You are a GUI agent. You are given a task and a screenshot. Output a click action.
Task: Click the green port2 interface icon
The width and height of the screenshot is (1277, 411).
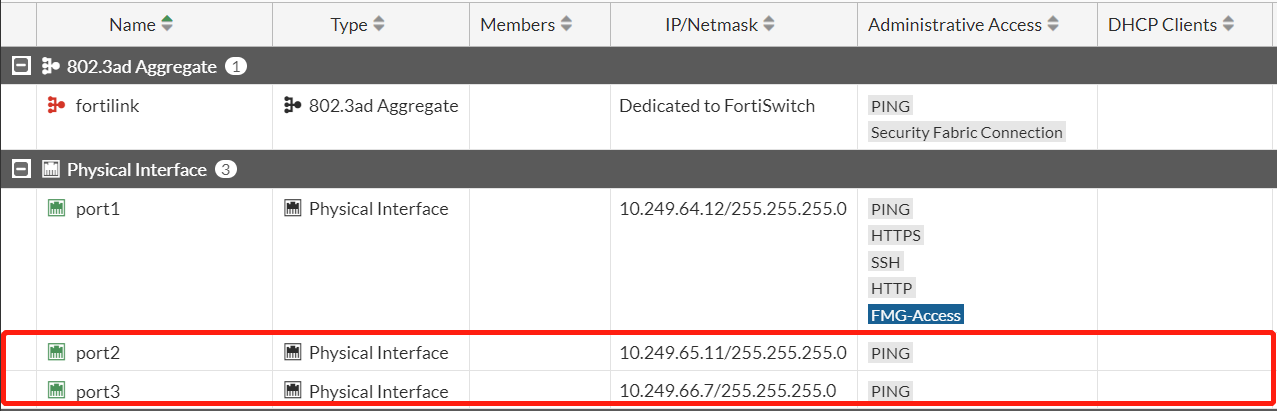[x=57, y=352]
